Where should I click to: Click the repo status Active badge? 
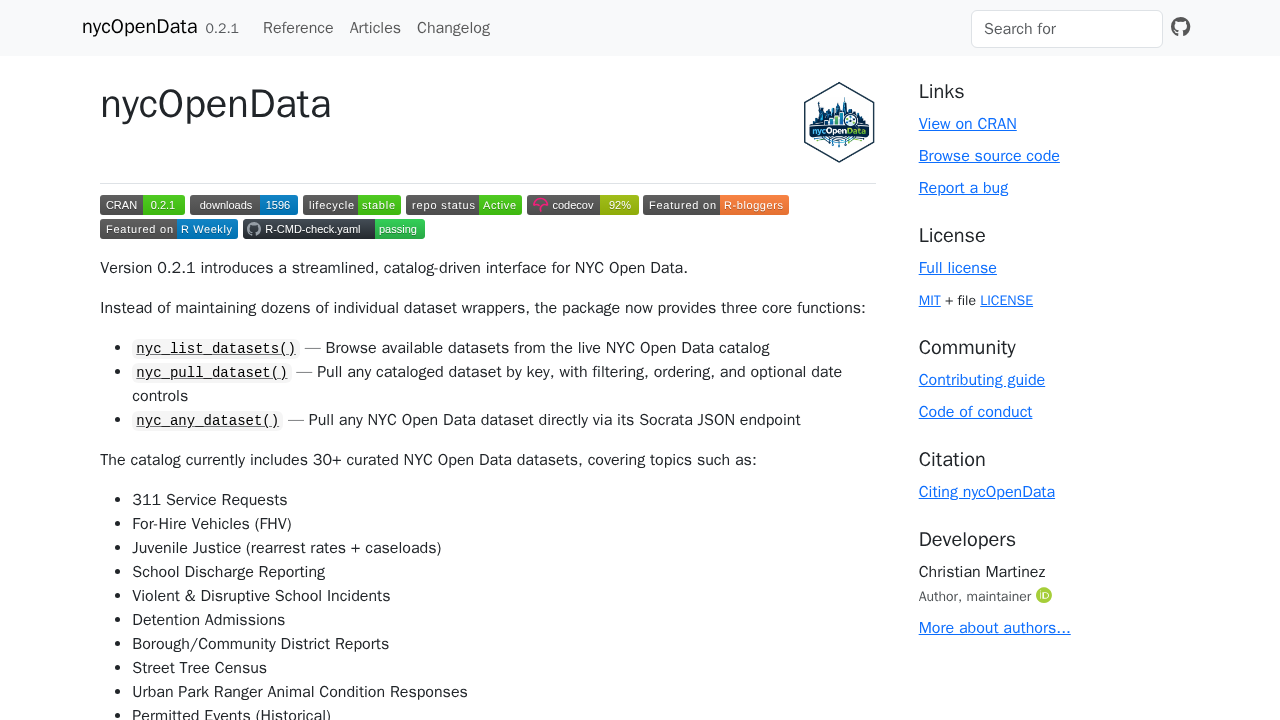tap(464, 205)
